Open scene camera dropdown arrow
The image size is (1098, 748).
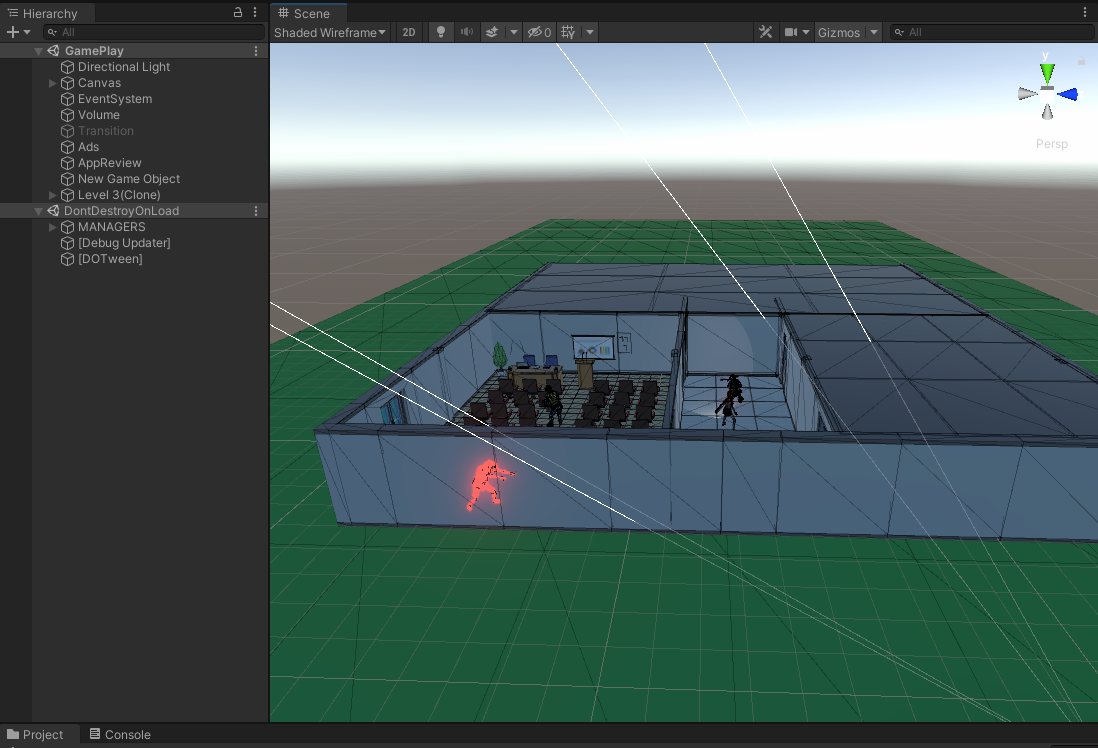point(806,32)
